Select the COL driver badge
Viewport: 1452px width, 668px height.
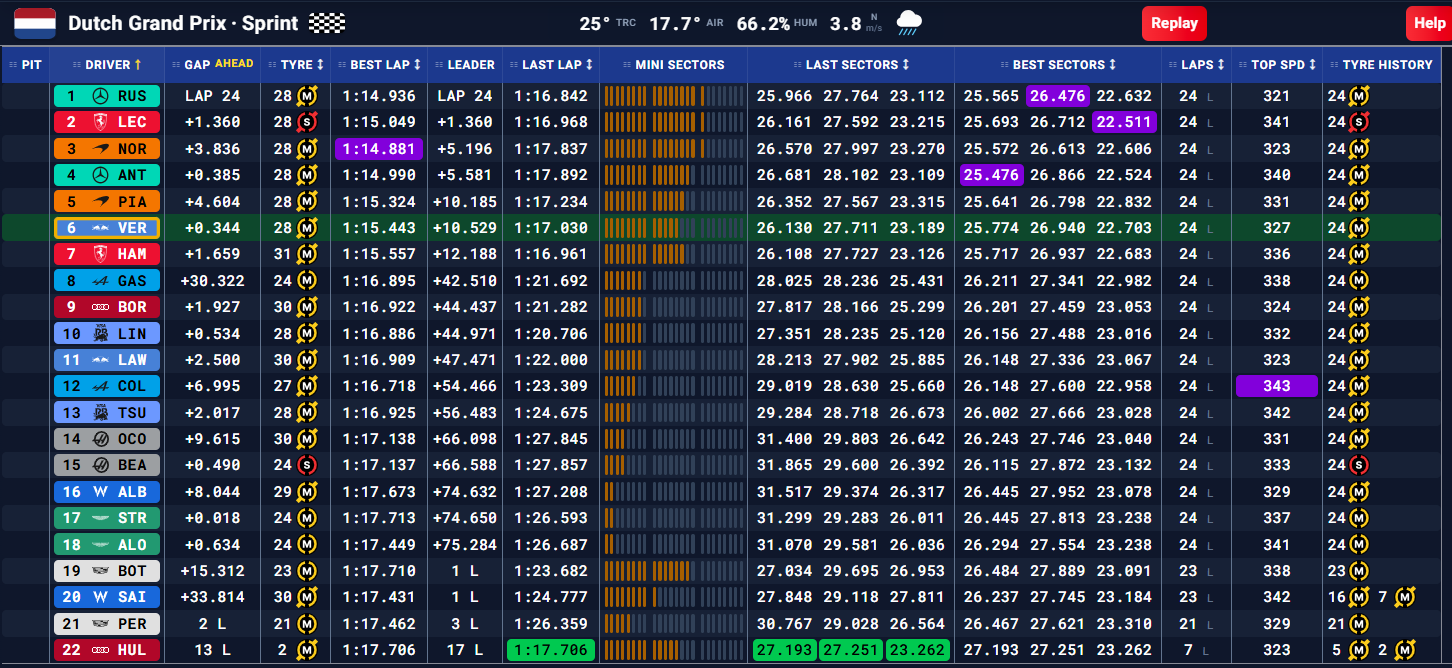tap(106, 386)
